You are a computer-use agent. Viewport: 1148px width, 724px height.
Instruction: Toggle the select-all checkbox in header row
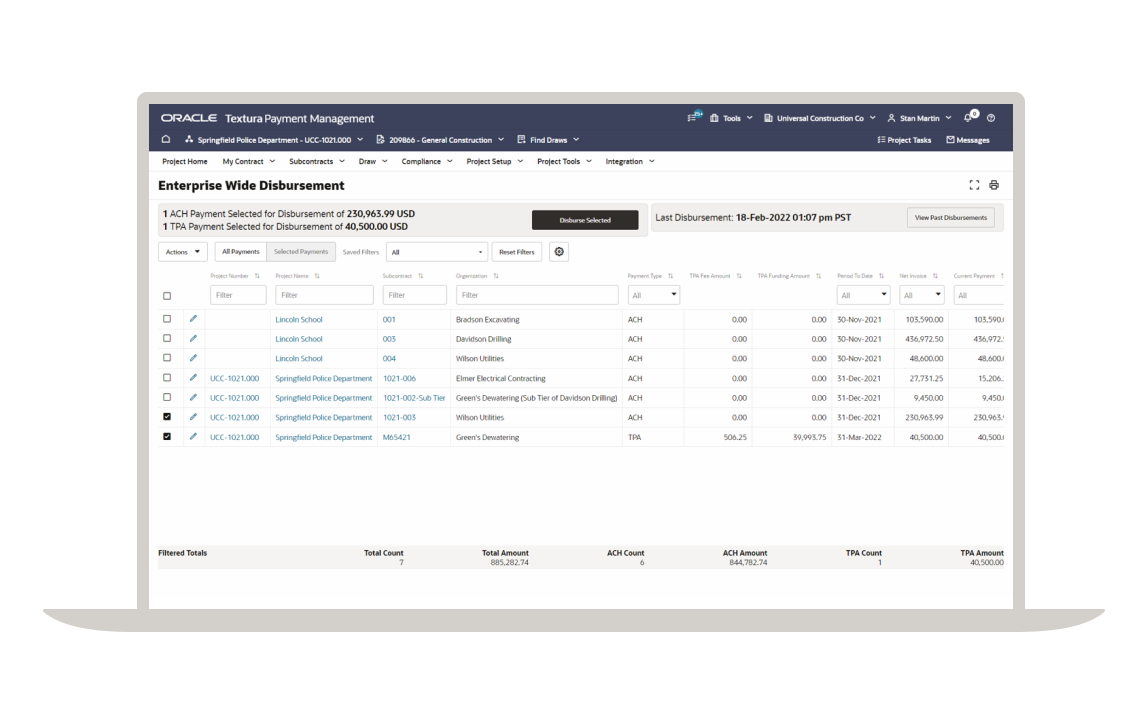[167, 296]
